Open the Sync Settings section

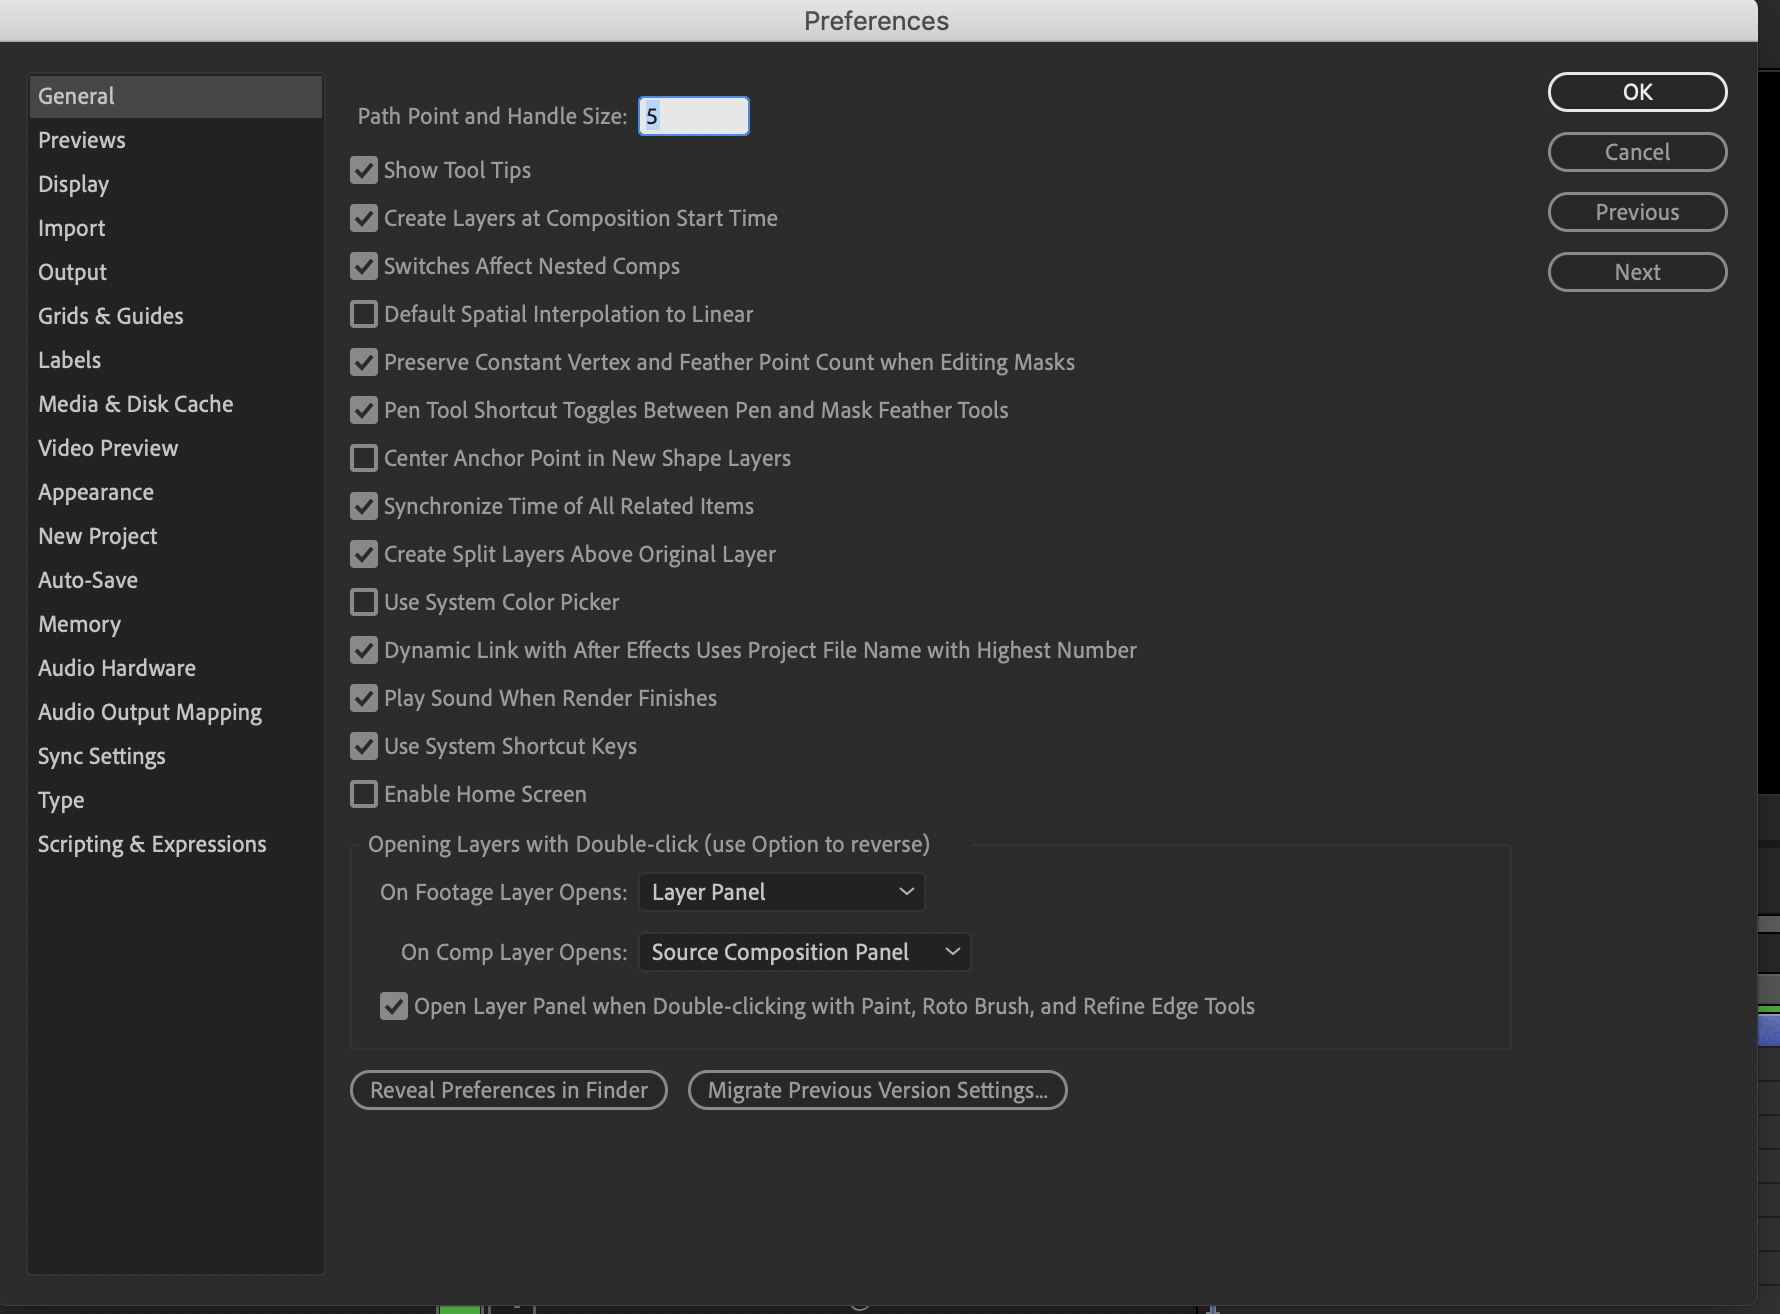[101, 755]
